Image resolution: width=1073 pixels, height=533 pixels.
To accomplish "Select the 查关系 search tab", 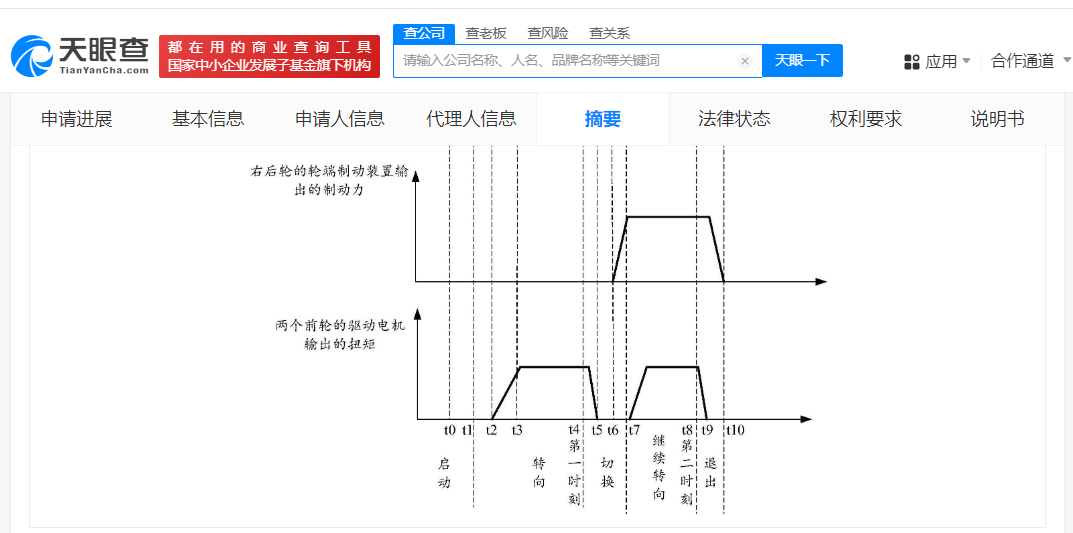I will [609, 33].
